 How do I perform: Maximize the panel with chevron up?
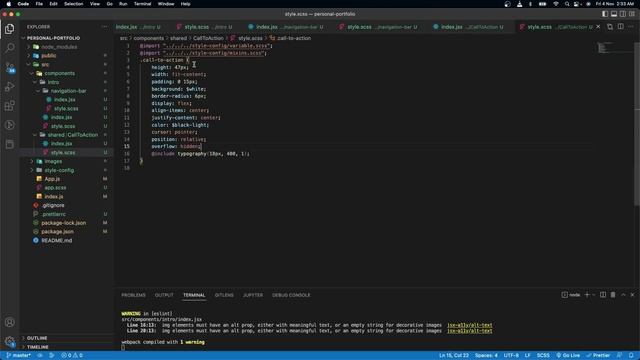click(x=623, y=295)
